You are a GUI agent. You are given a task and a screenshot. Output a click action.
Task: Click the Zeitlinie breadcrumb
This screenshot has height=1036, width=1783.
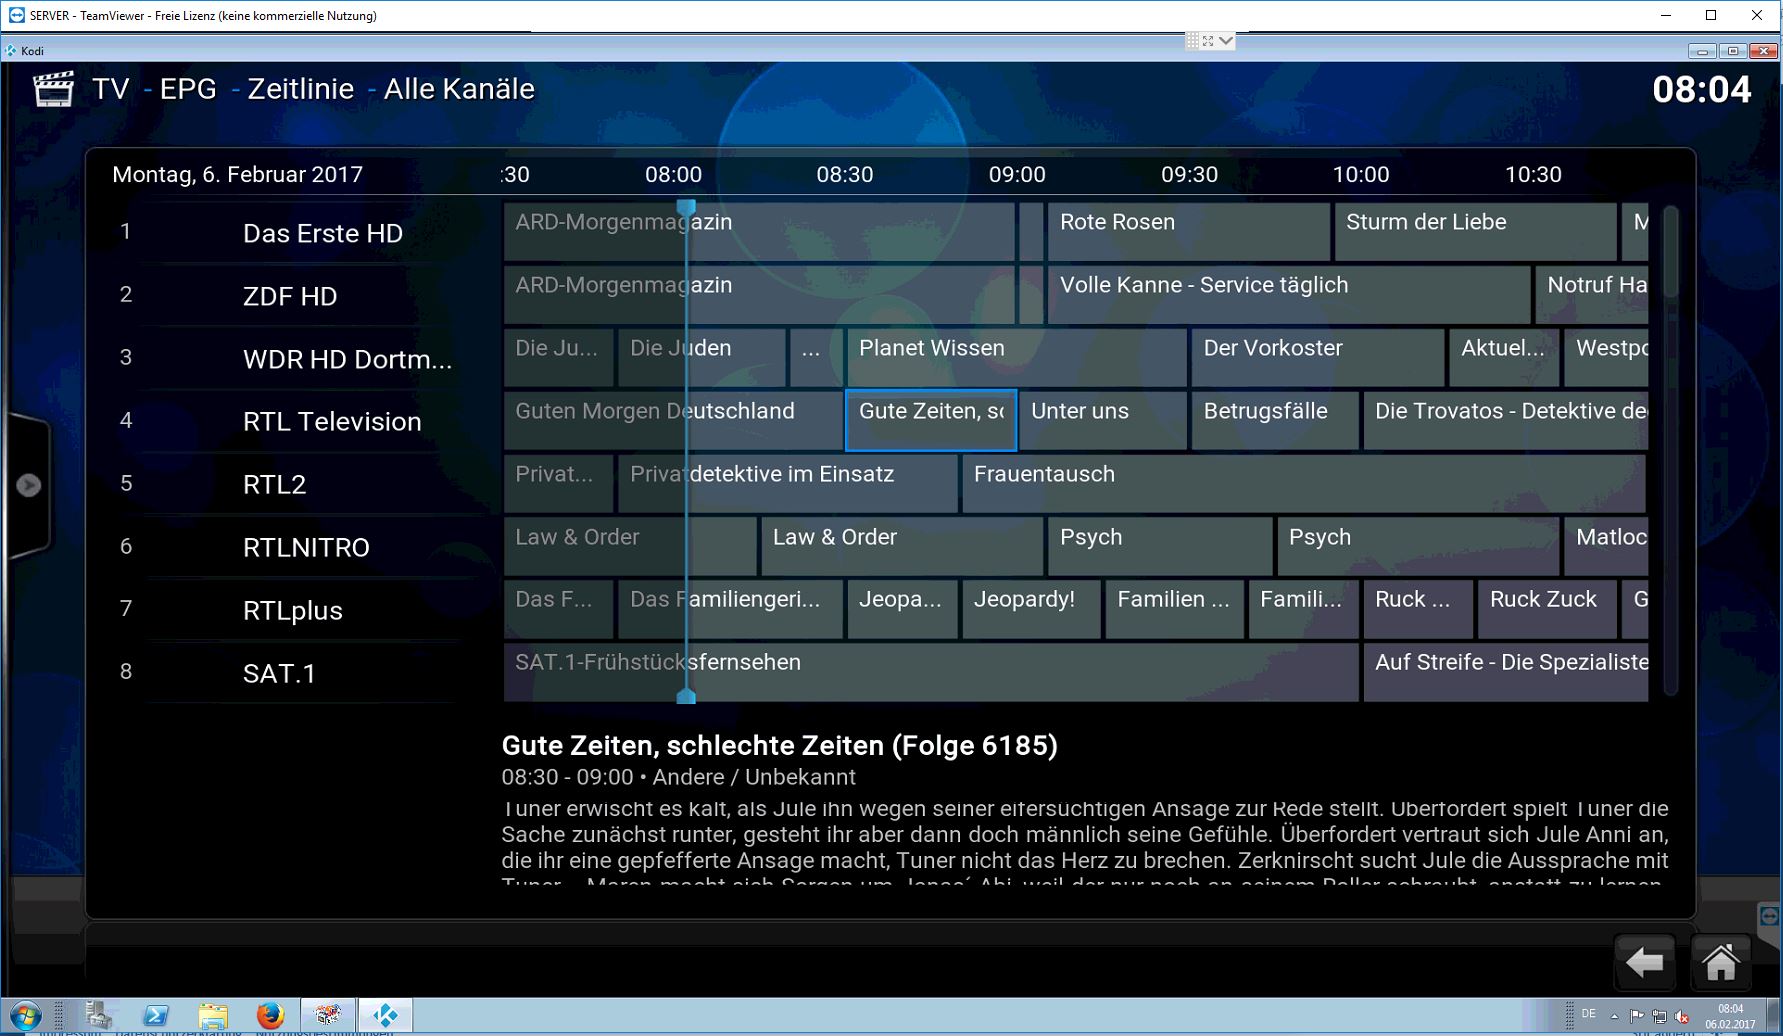click(x=300, y=89)
